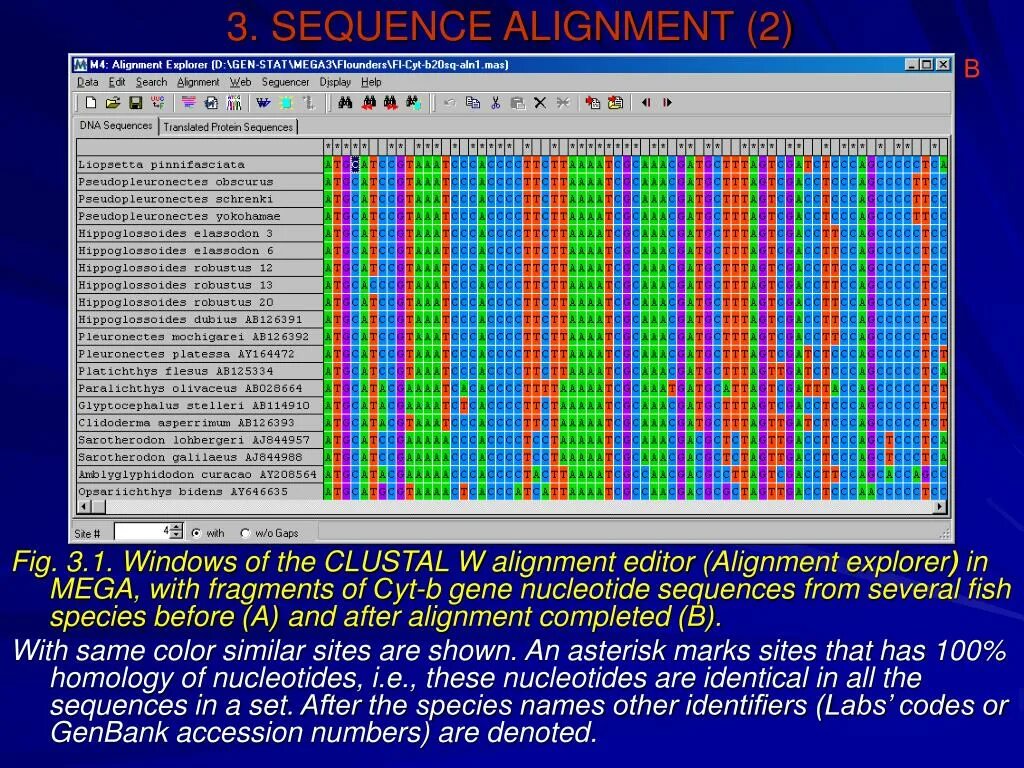Open the Search menu
Screen dimensions: 1024x768
[x=152, y=82]
